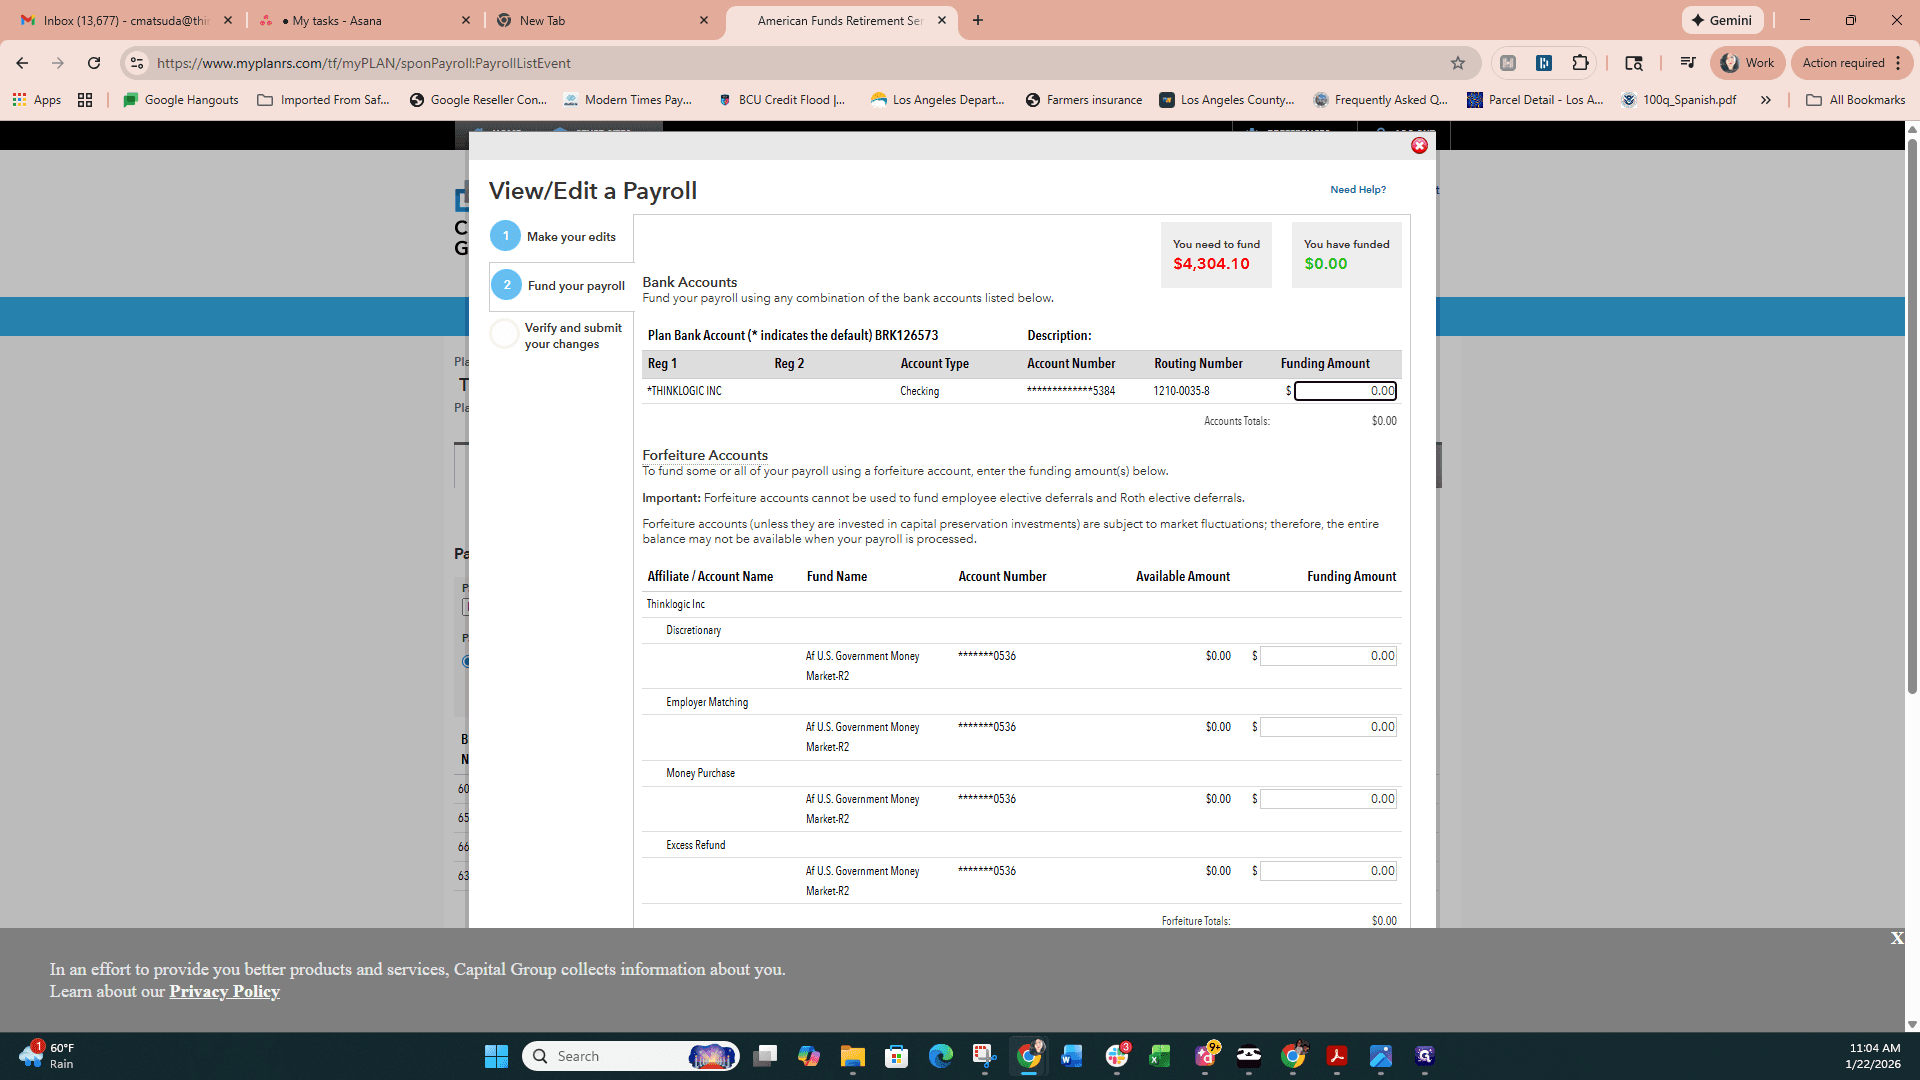Open Microsoft Edge from taskbar
Image resolution: width=1920 pixels, height=1080 pixels.
(x=940, y=1056)
